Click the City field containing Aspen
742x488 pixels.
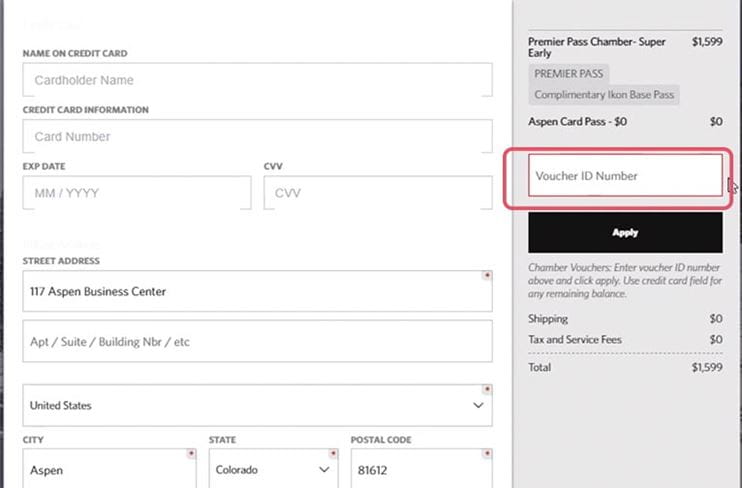(110, 468)
